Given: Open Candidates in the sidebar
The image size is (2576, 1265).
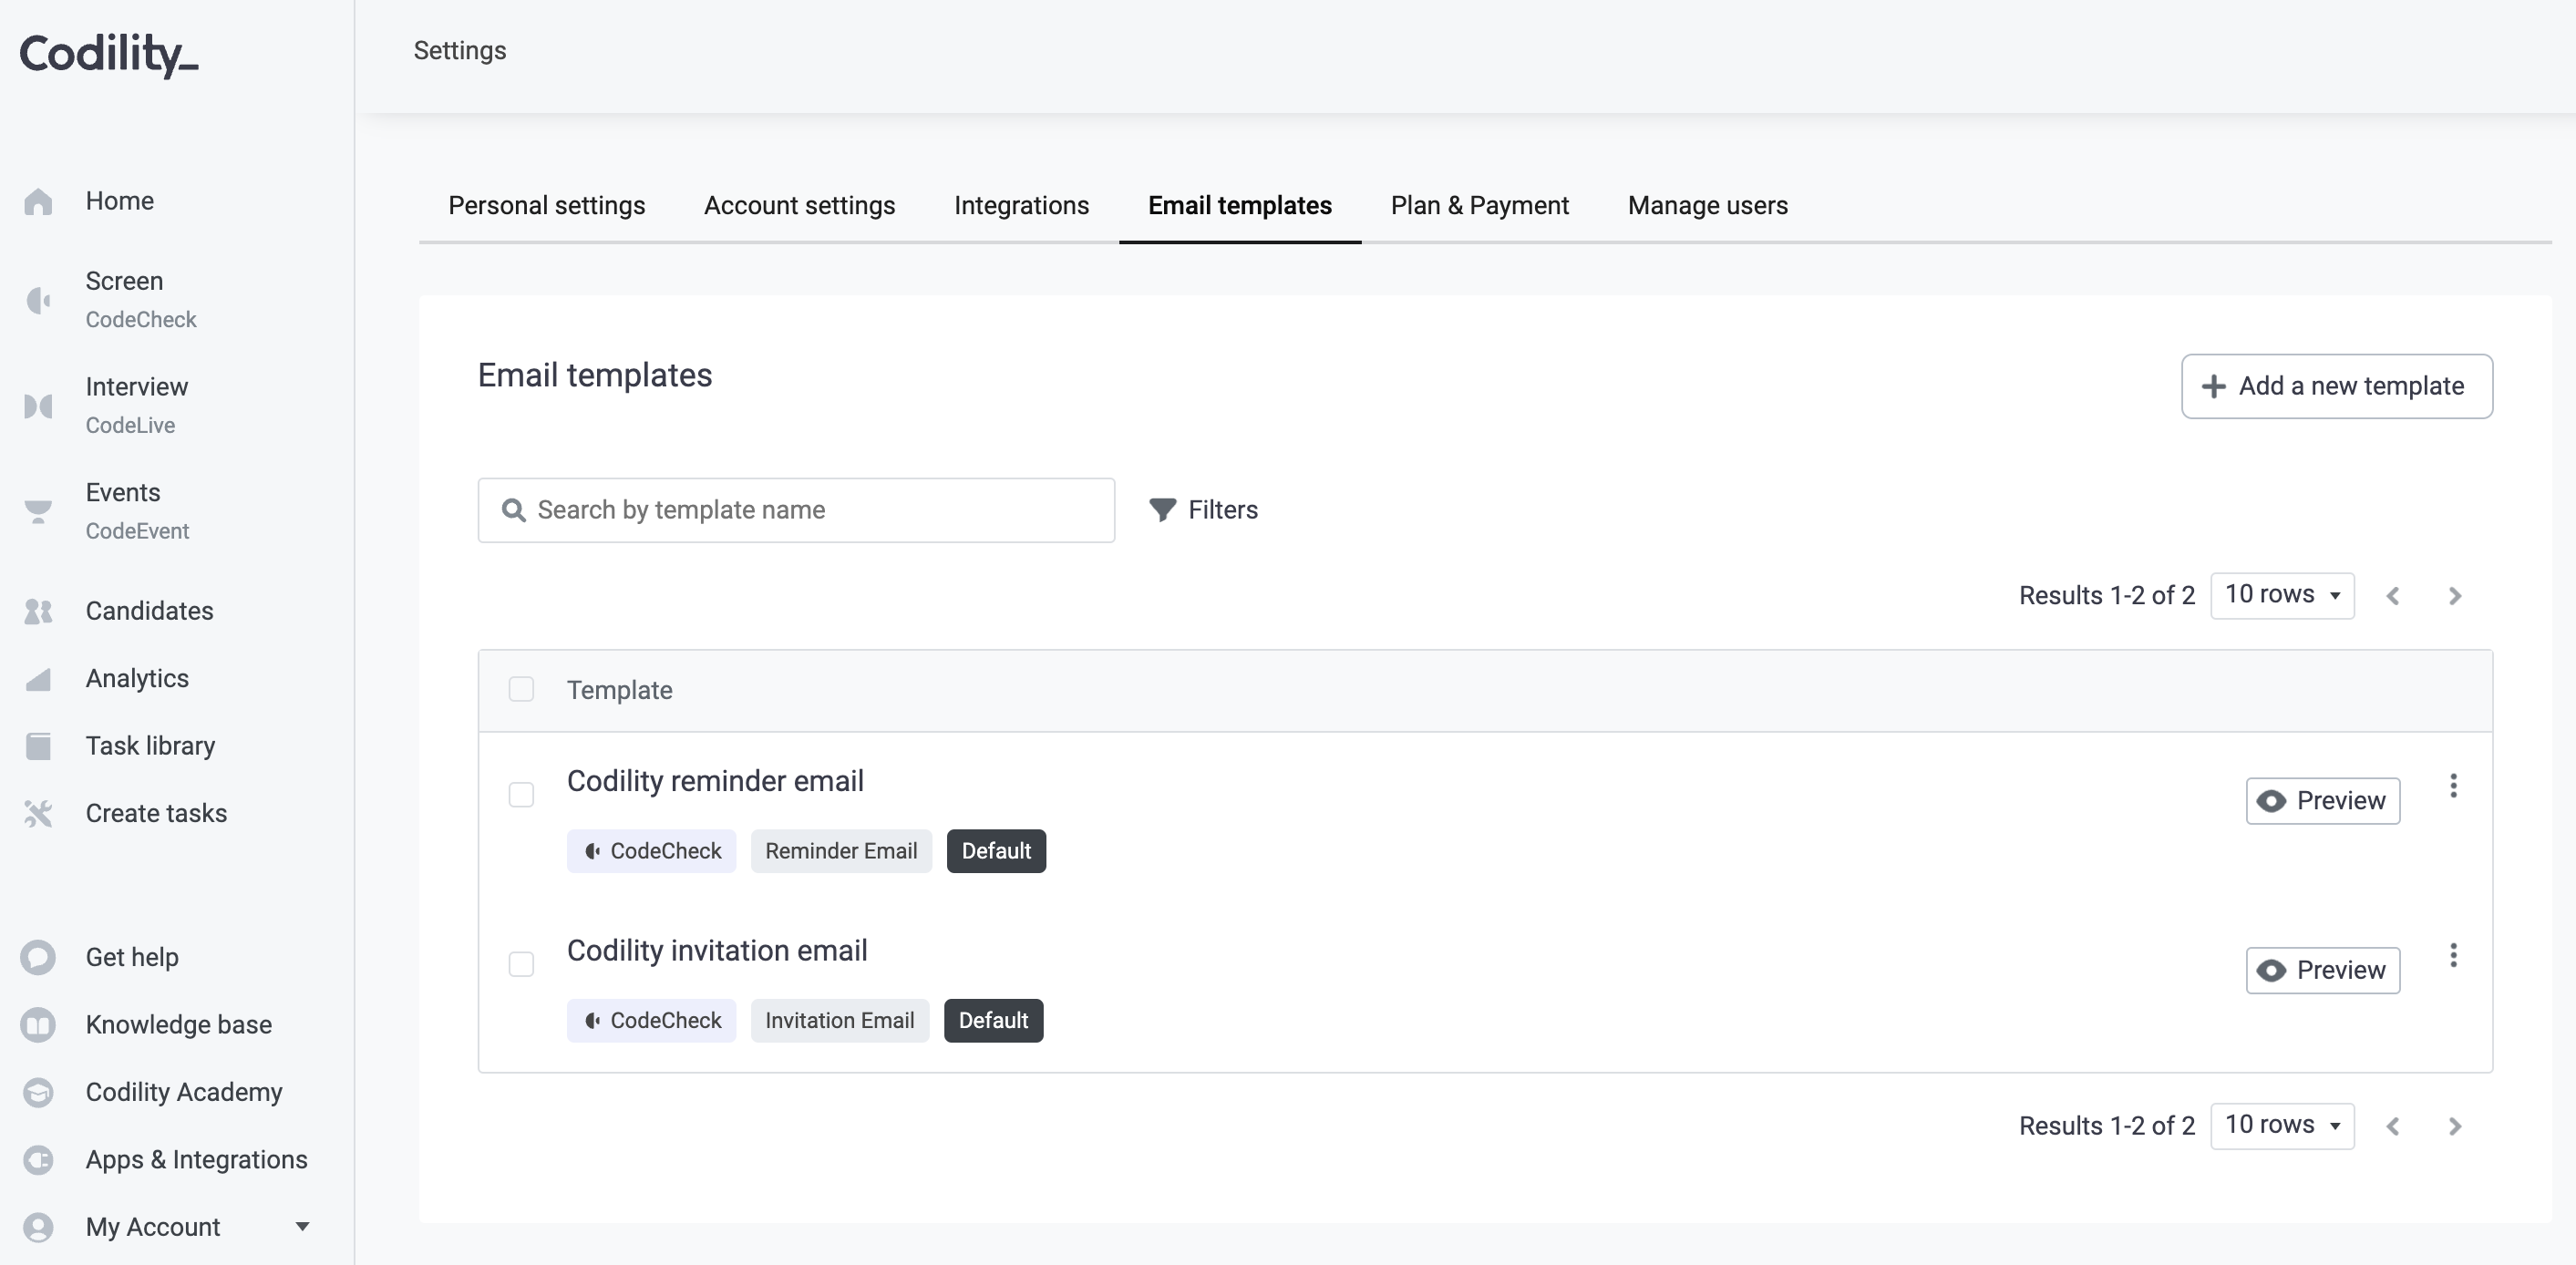Looking at the screenshot, I should (x=149, y=611).
